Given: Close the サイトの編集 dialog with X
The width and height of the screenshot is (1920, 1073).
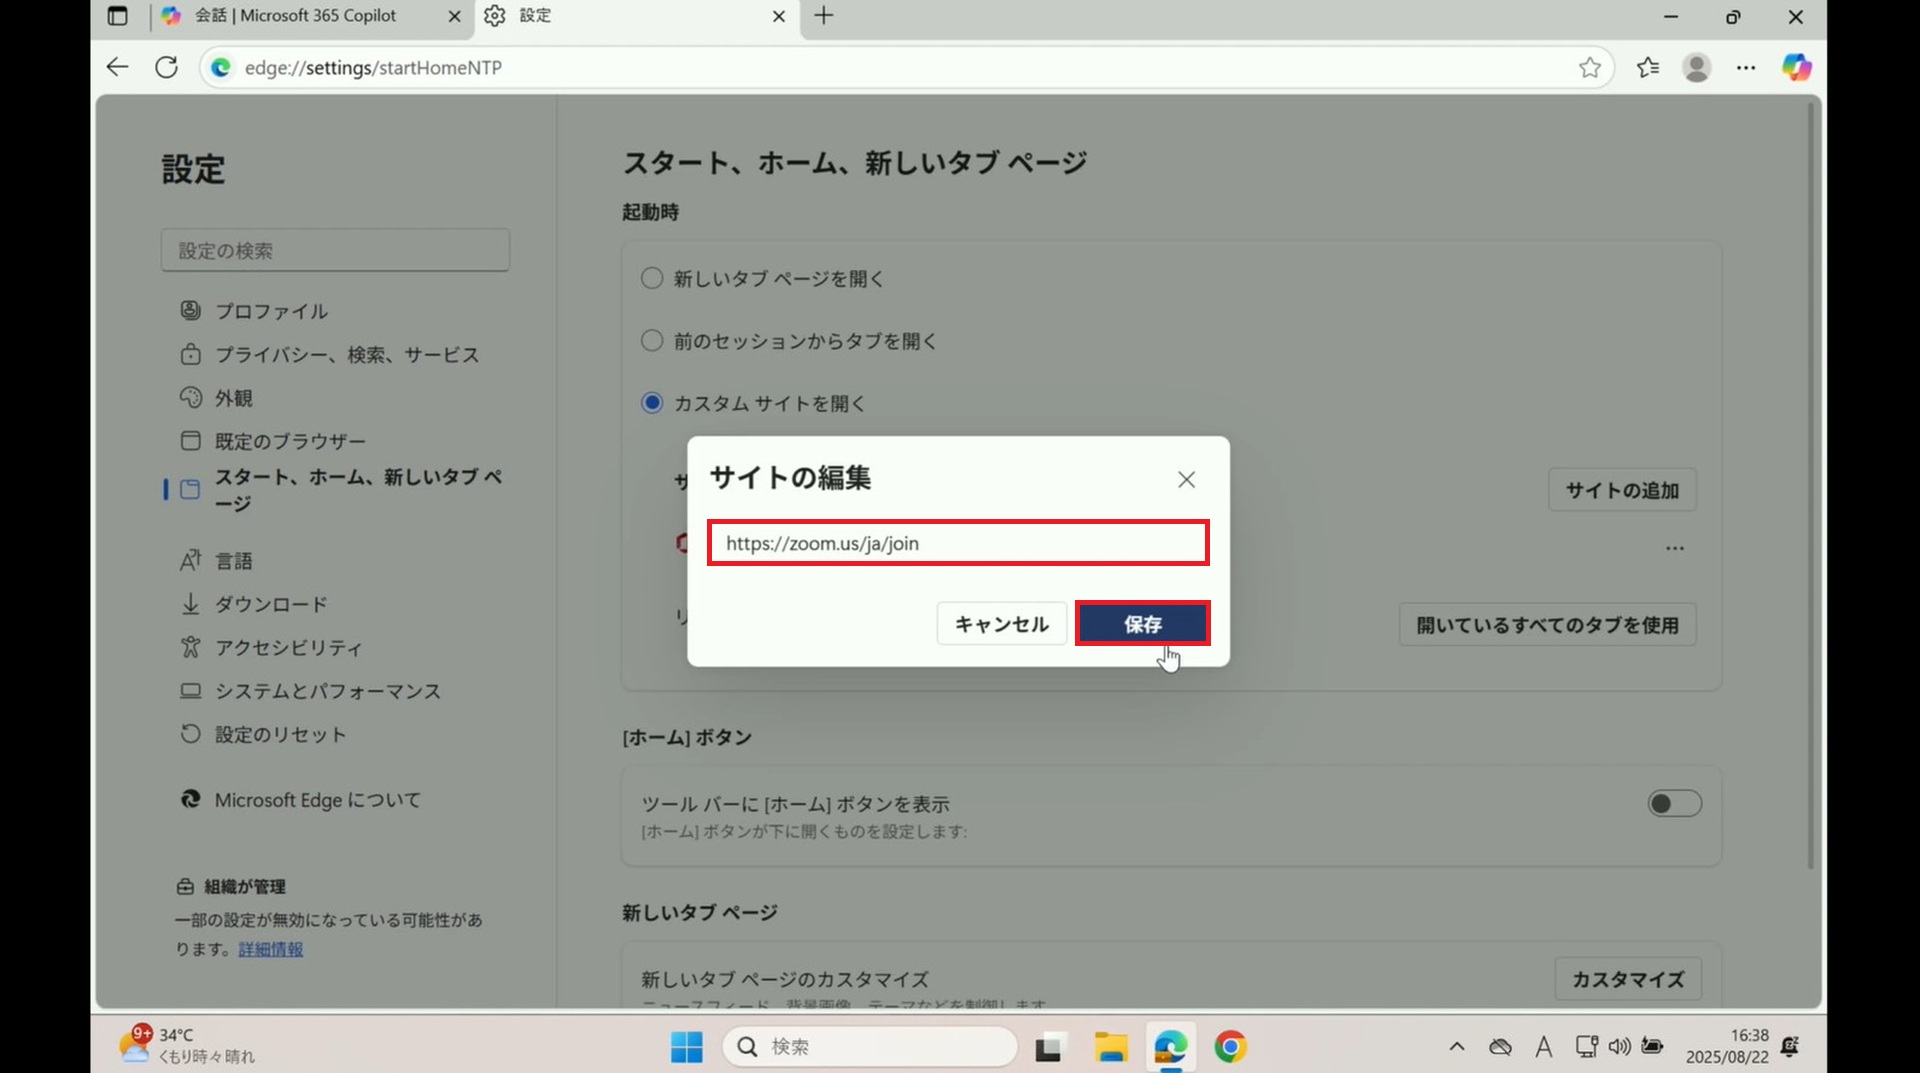Looking at the screenshot, I should 1186,480.
